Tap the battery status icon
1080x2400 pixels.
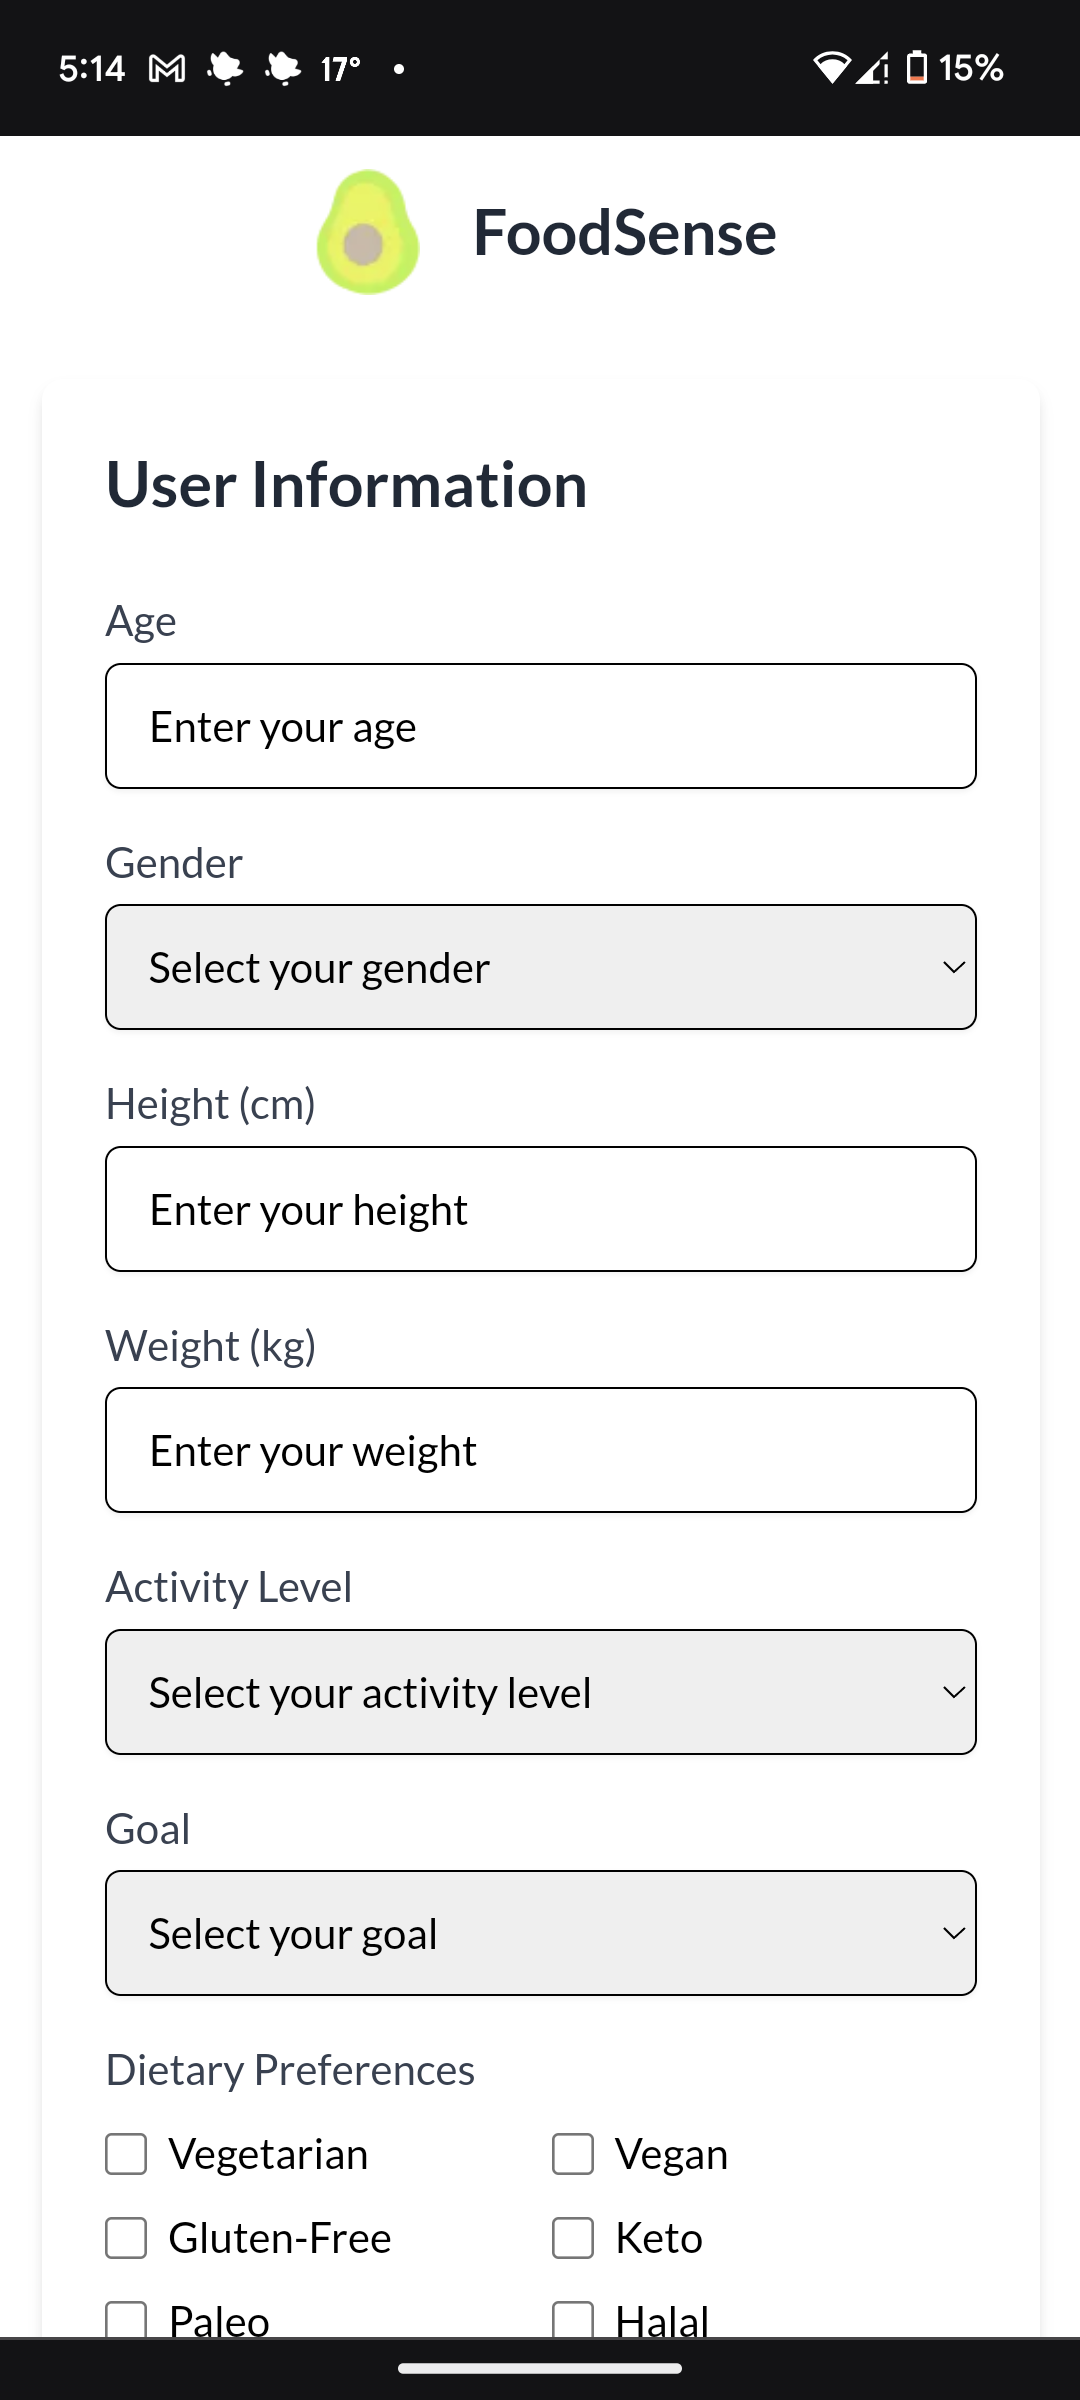pyautogui.click(x=916, y=68)
